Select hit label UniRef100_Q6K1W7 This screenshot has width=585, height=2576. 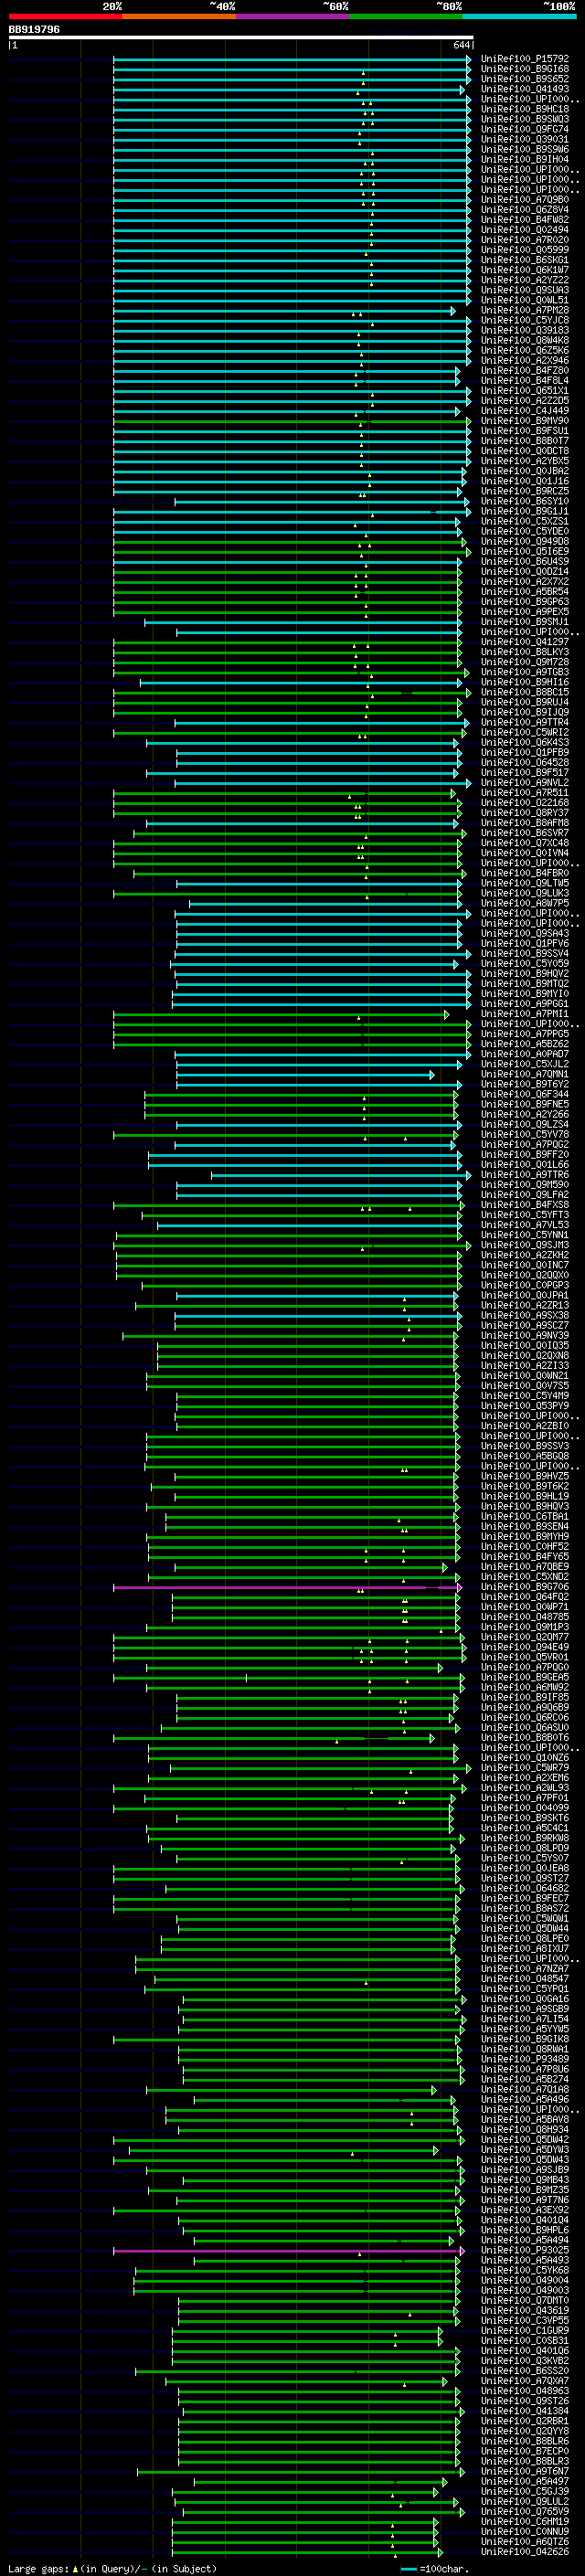(525, 270)
